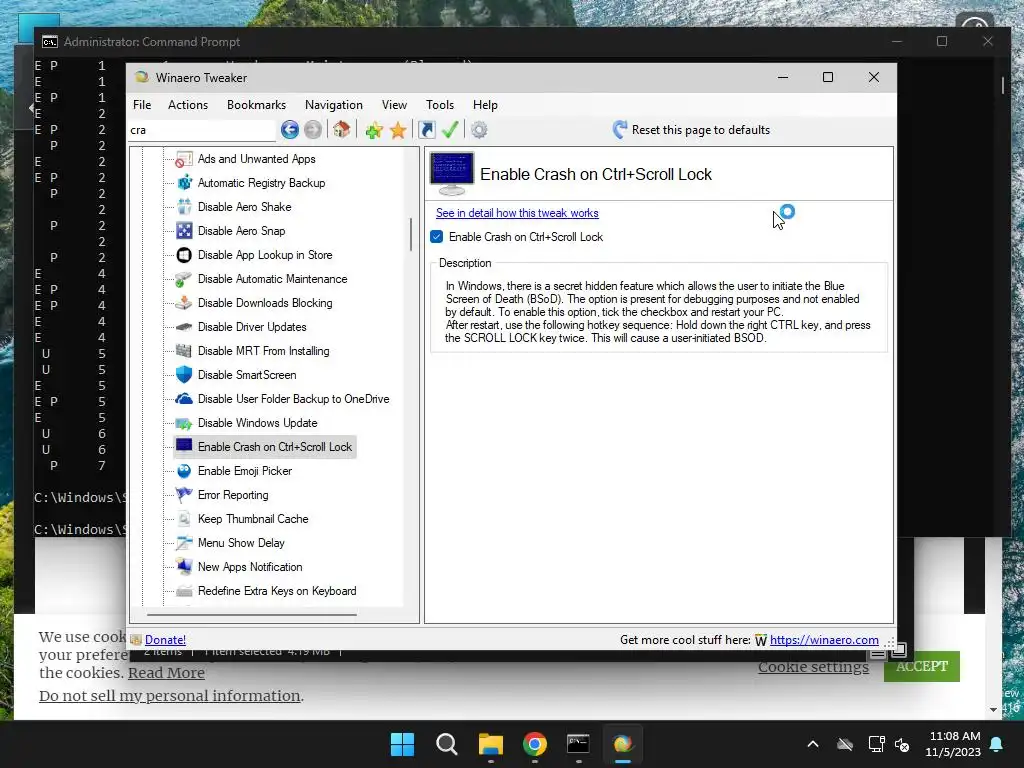Click the Back navigation arrow icon

click(x=290, y=130)
